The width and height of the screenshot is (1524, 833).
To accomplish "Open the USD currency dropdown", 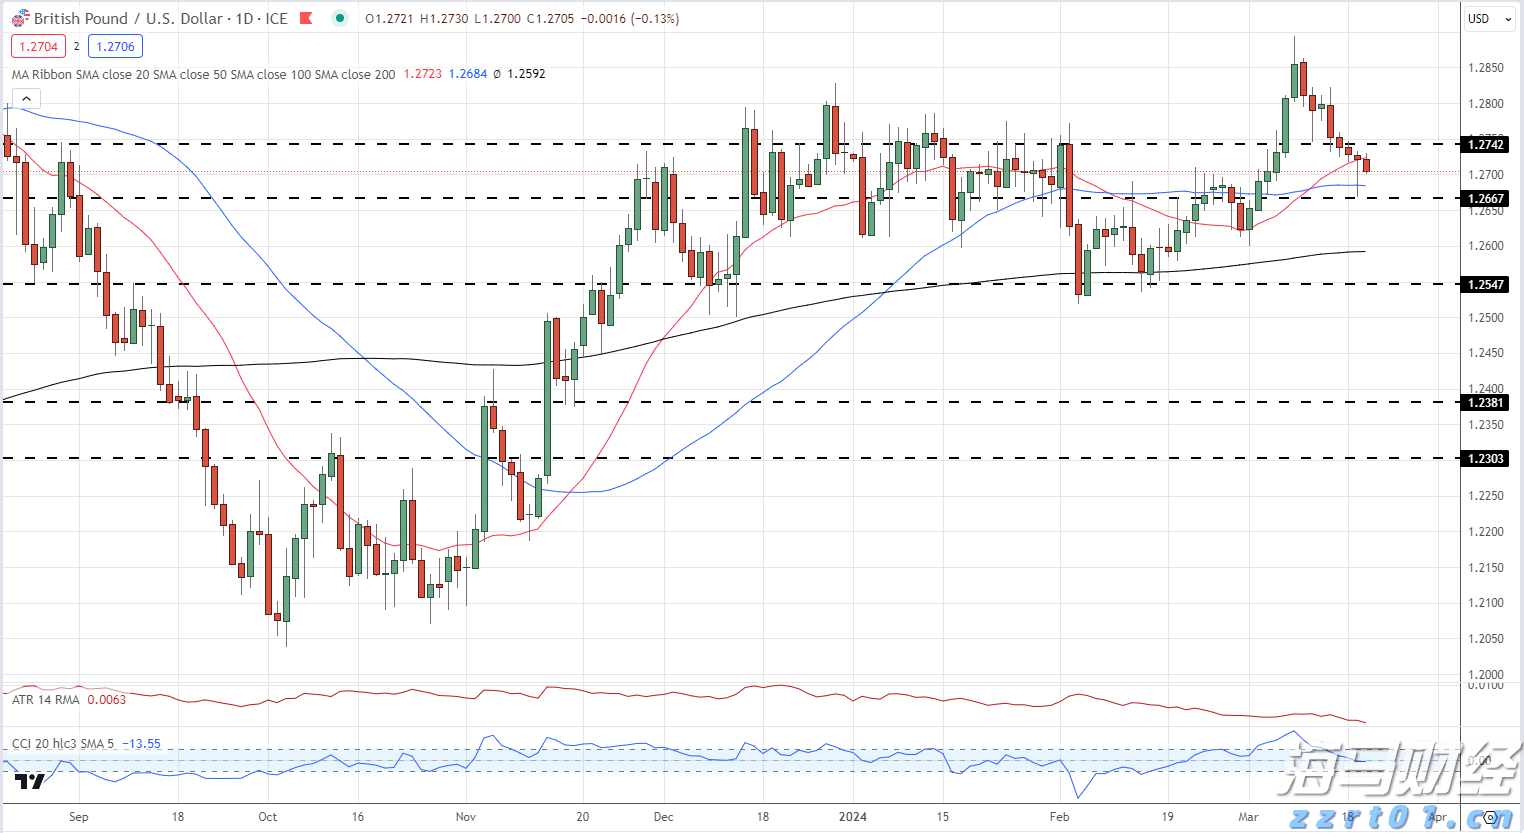I will click(1489, 18).
